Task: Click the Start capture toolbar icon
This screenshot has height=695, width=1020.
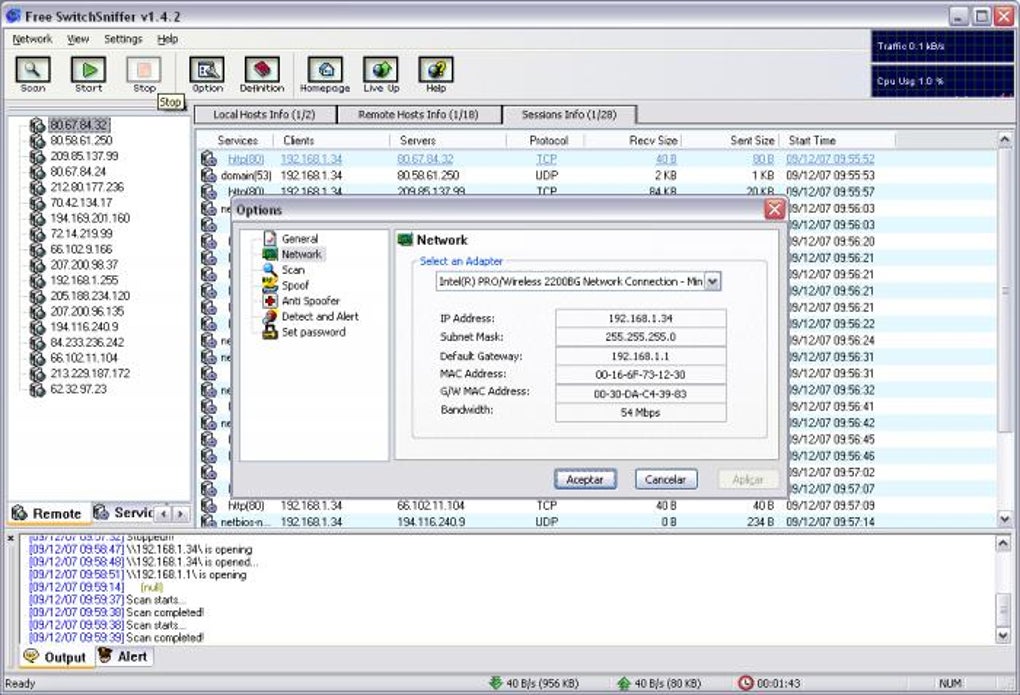Action: [88, 75]
